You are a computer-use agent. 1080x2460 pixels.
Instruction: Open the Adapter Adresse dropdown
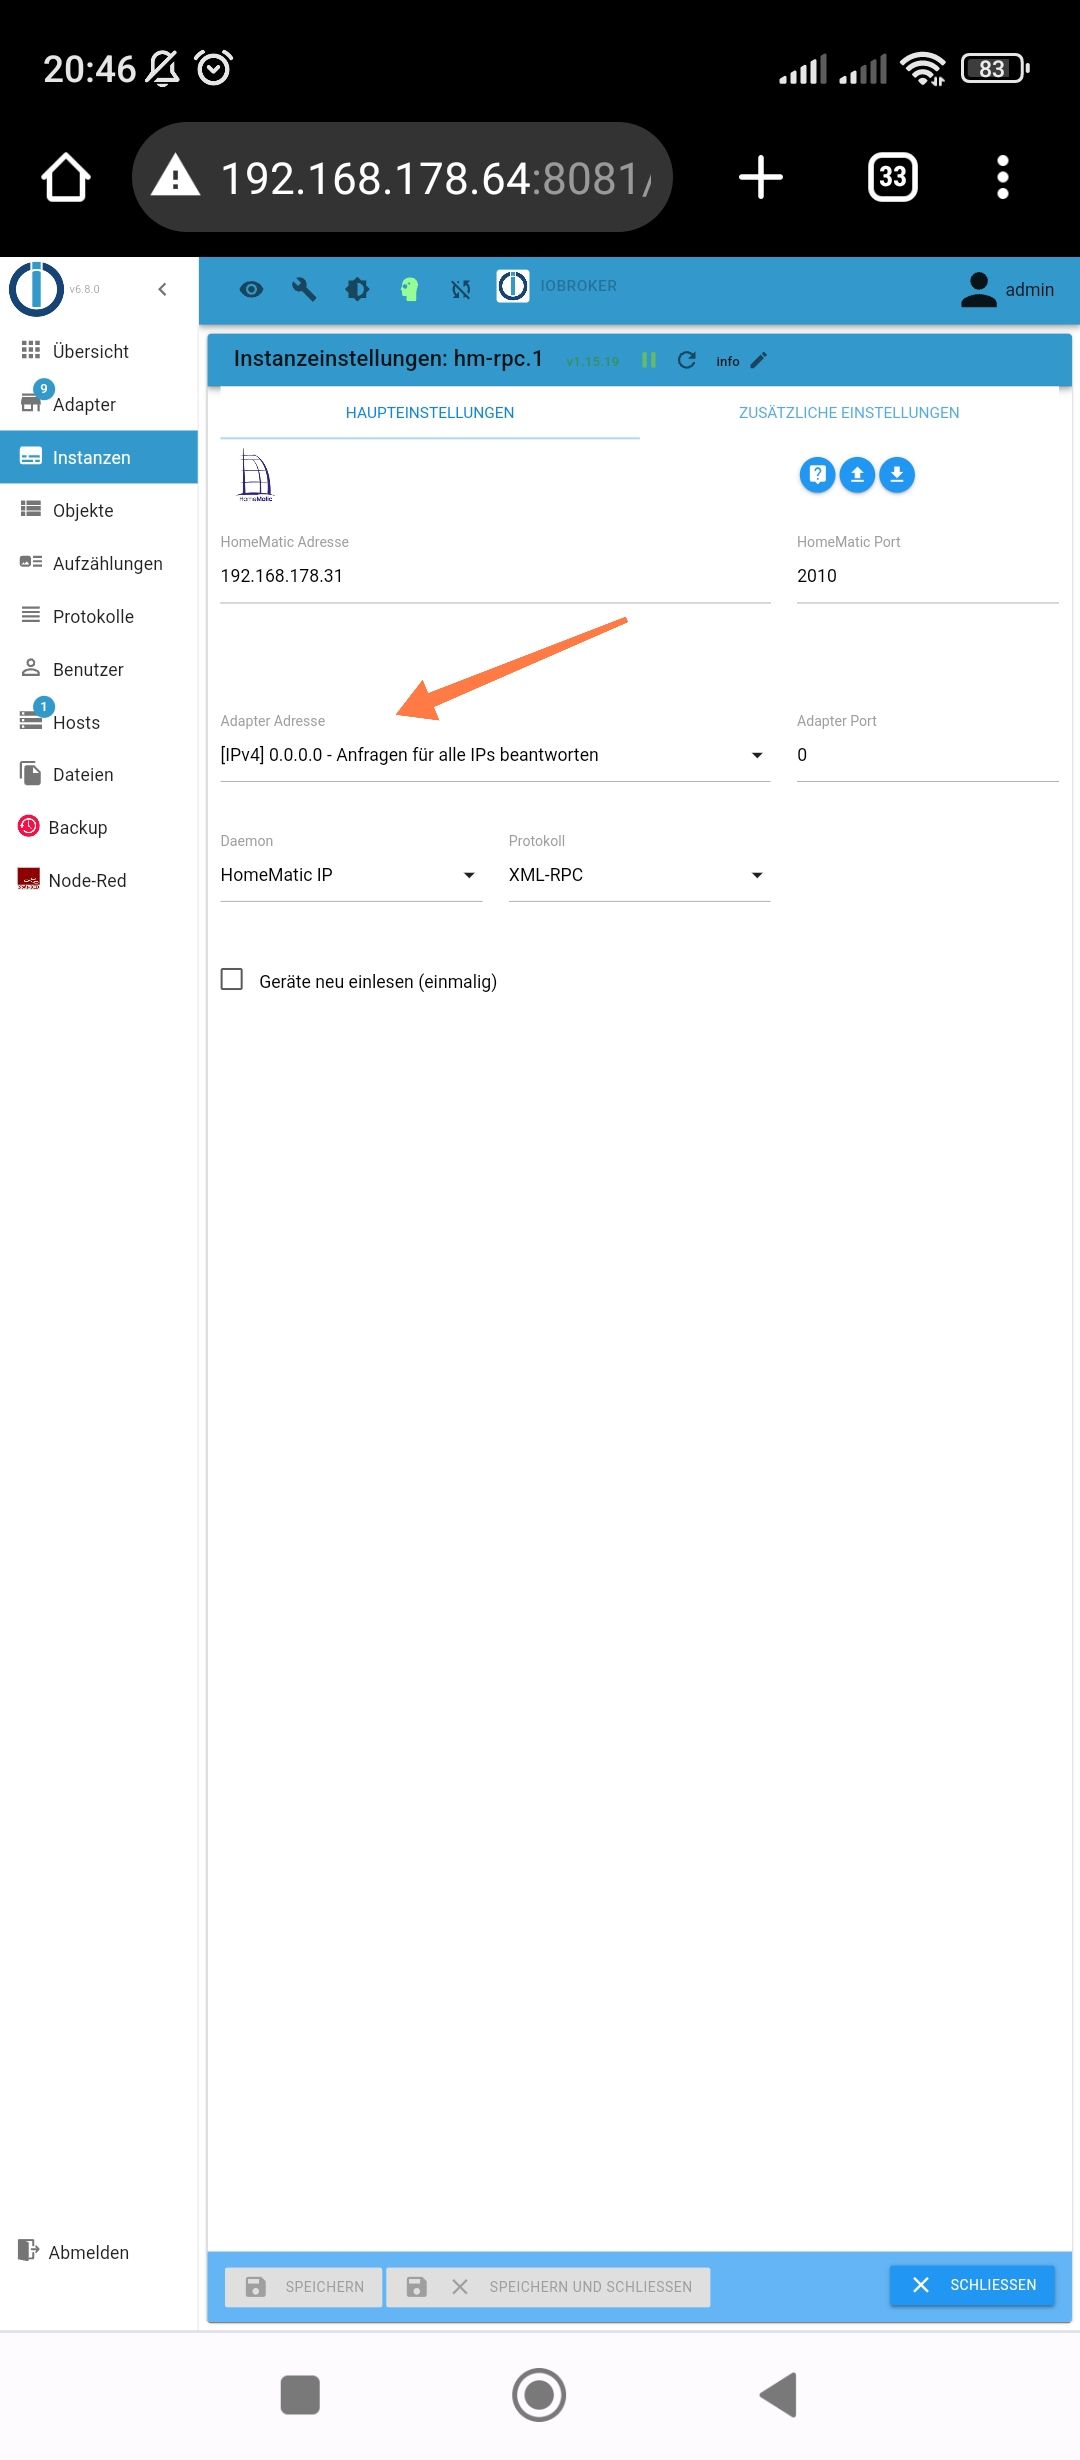pyautogui.click(x=494, y=755)
